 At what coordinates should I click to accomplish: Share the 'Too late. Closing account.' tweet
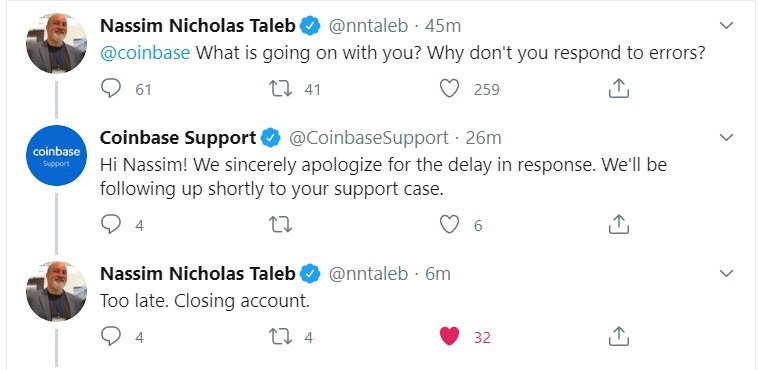point(618,336)
